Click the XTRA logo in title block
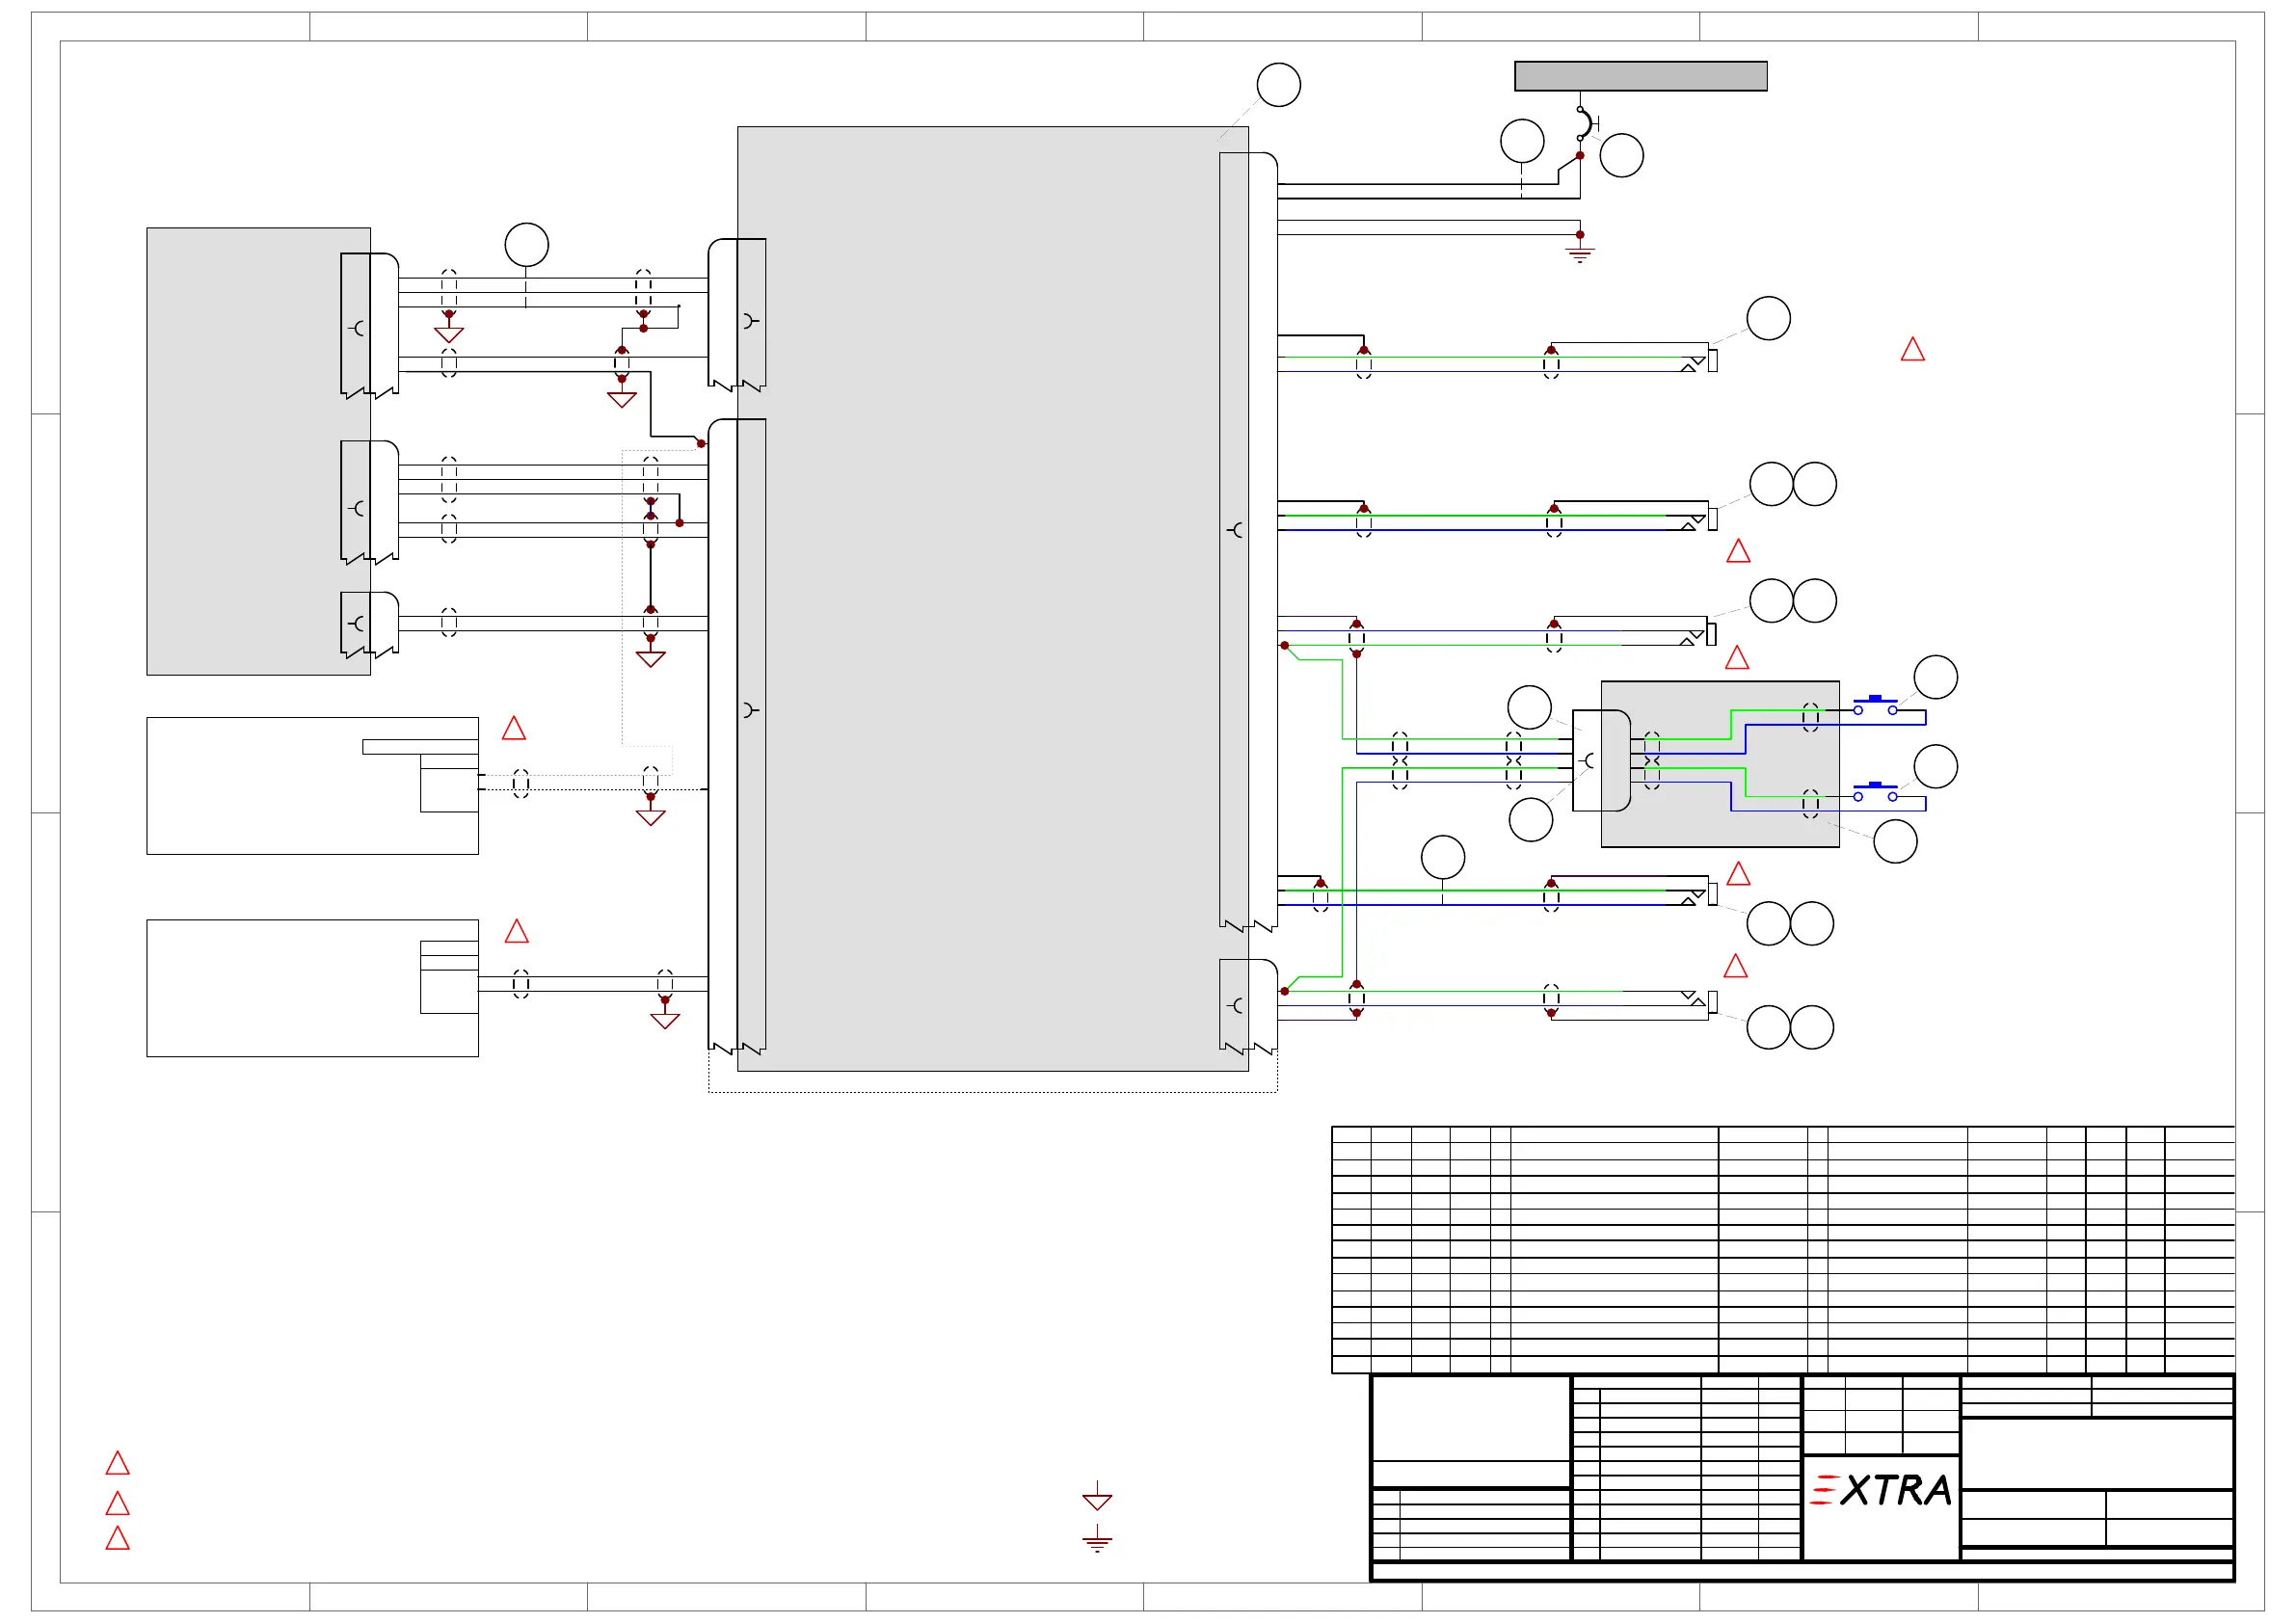This screenshot has width=2296, height=1623. click(x=1880, y=1490)
